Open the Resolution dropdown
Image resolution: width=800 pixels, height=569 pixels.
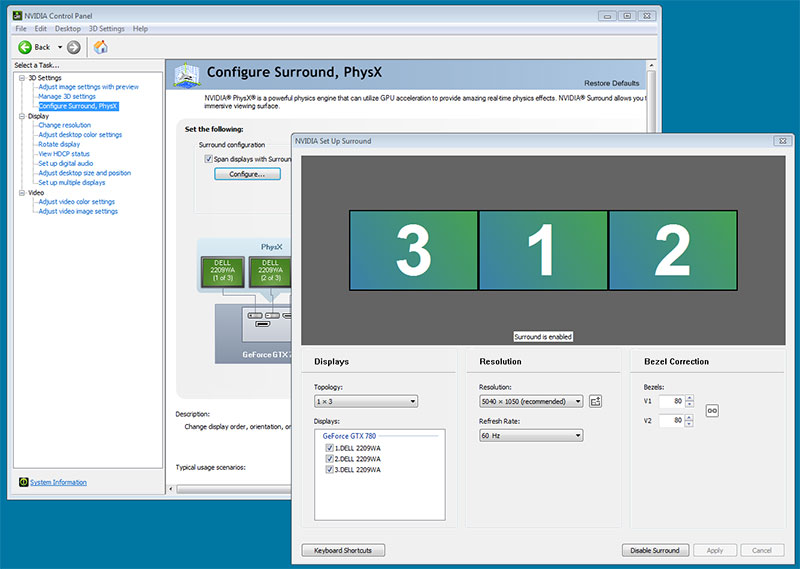[x=530, y=401]
